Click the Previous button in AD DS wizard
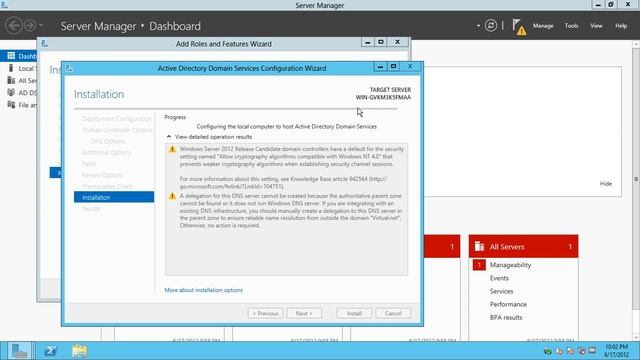640x360 pixels. 265,313
